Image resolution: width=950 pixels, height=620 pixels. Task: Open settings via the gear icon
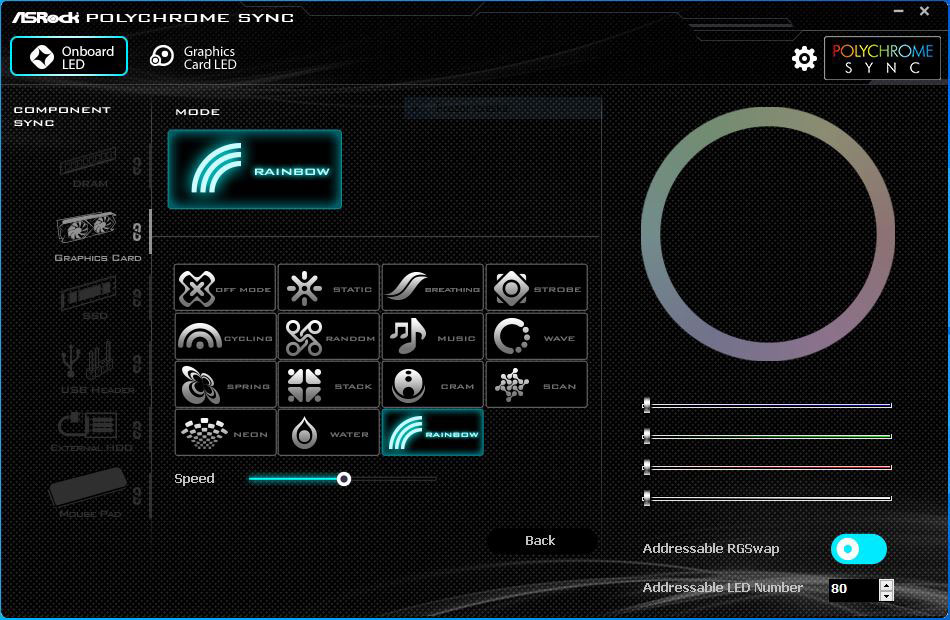coord(804,59)
